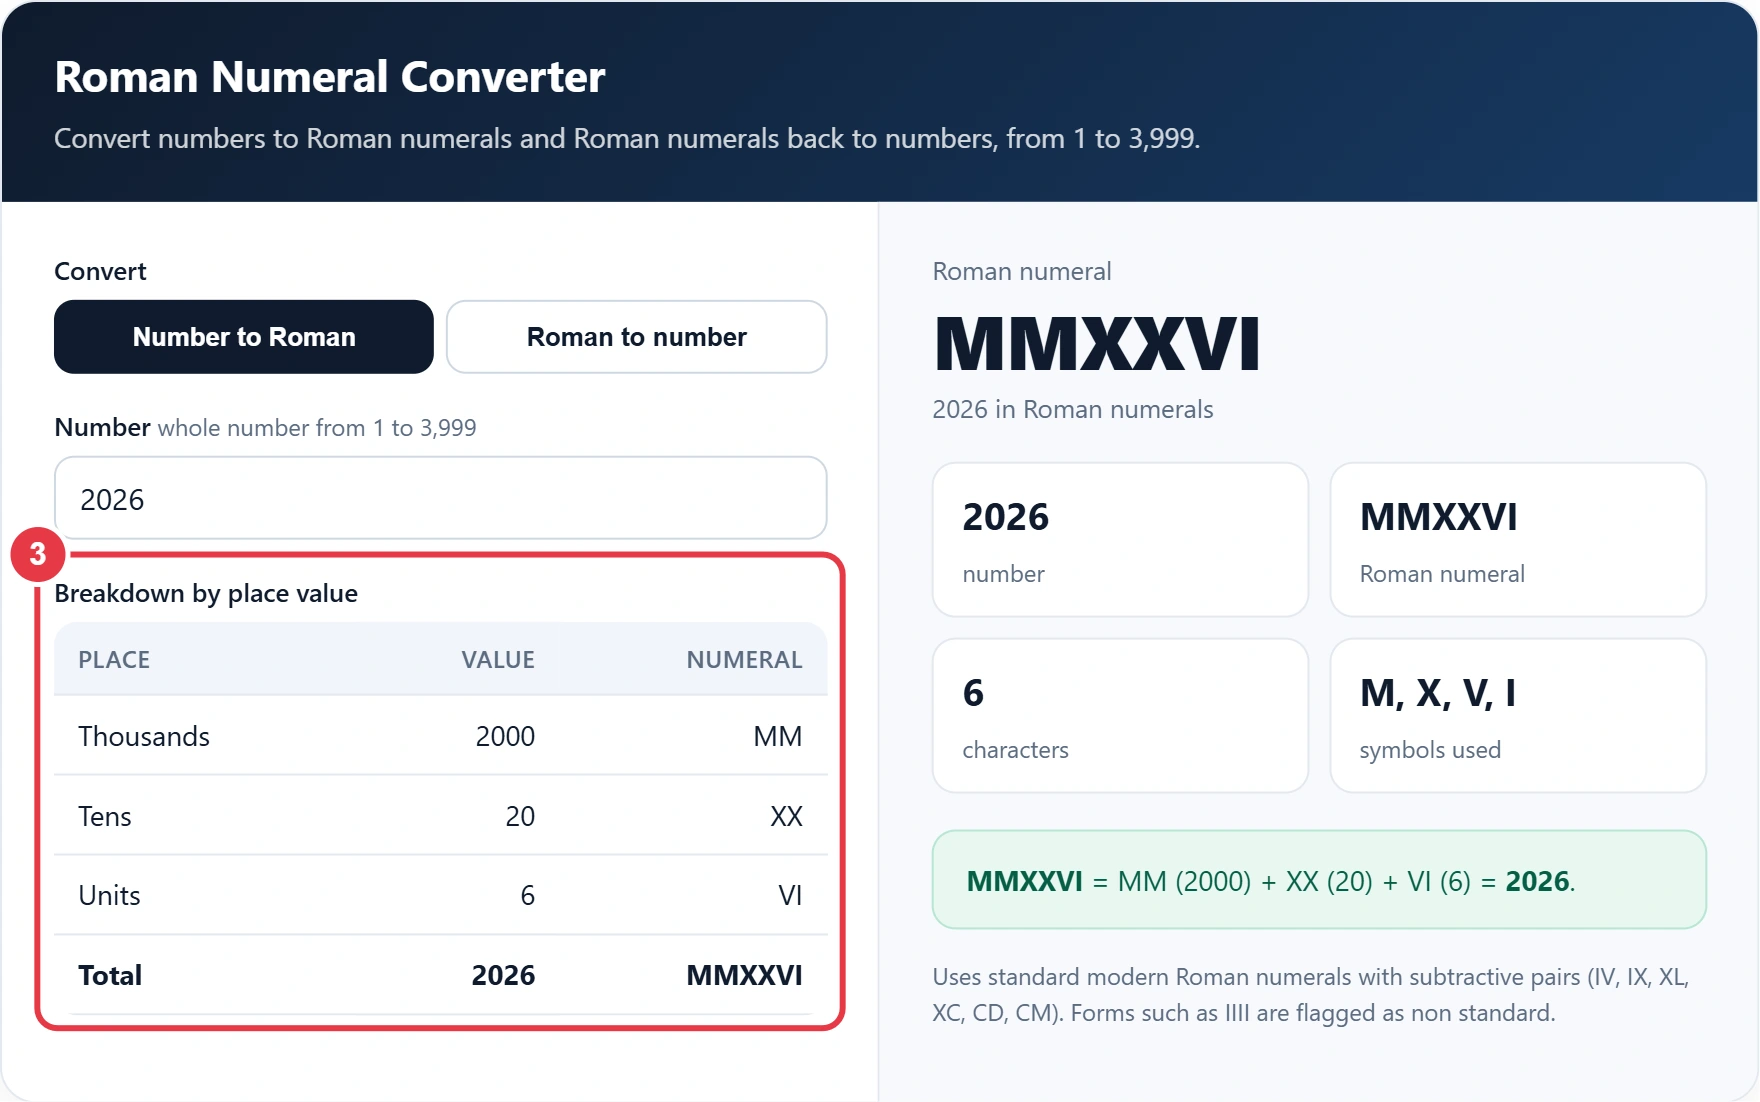Click the VALUE column header
This screenshot has height=1102, width=1760.
(498, 660)
